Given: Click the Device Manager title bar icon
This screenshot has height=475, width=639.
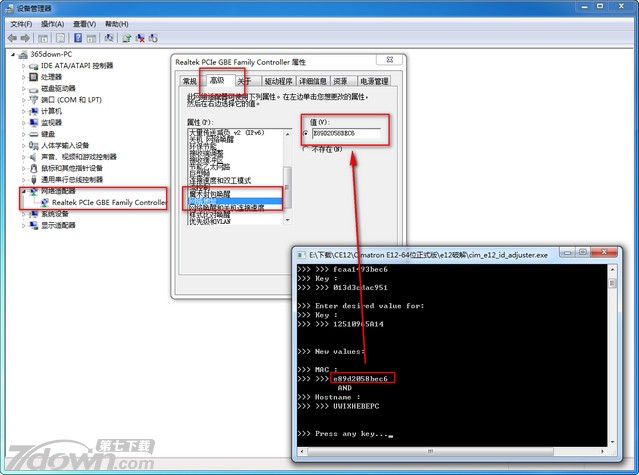Looking at the screenshot, I should 10,8.
